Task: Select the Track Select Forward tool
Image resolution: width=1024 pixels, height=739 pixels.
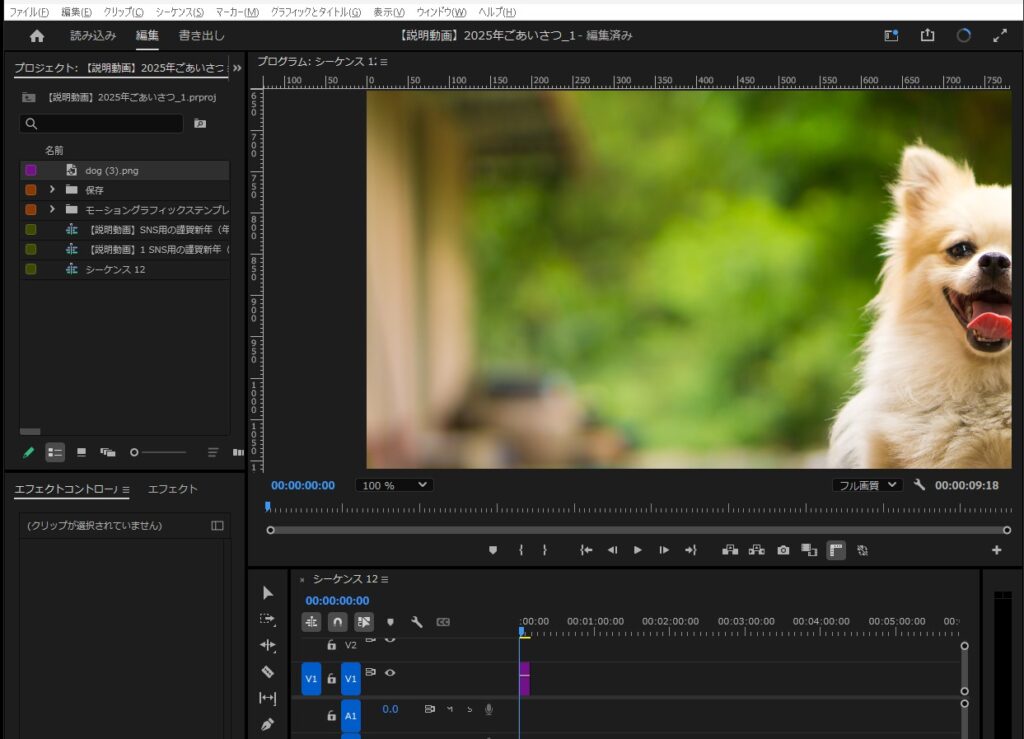Action: click(268, 619)
